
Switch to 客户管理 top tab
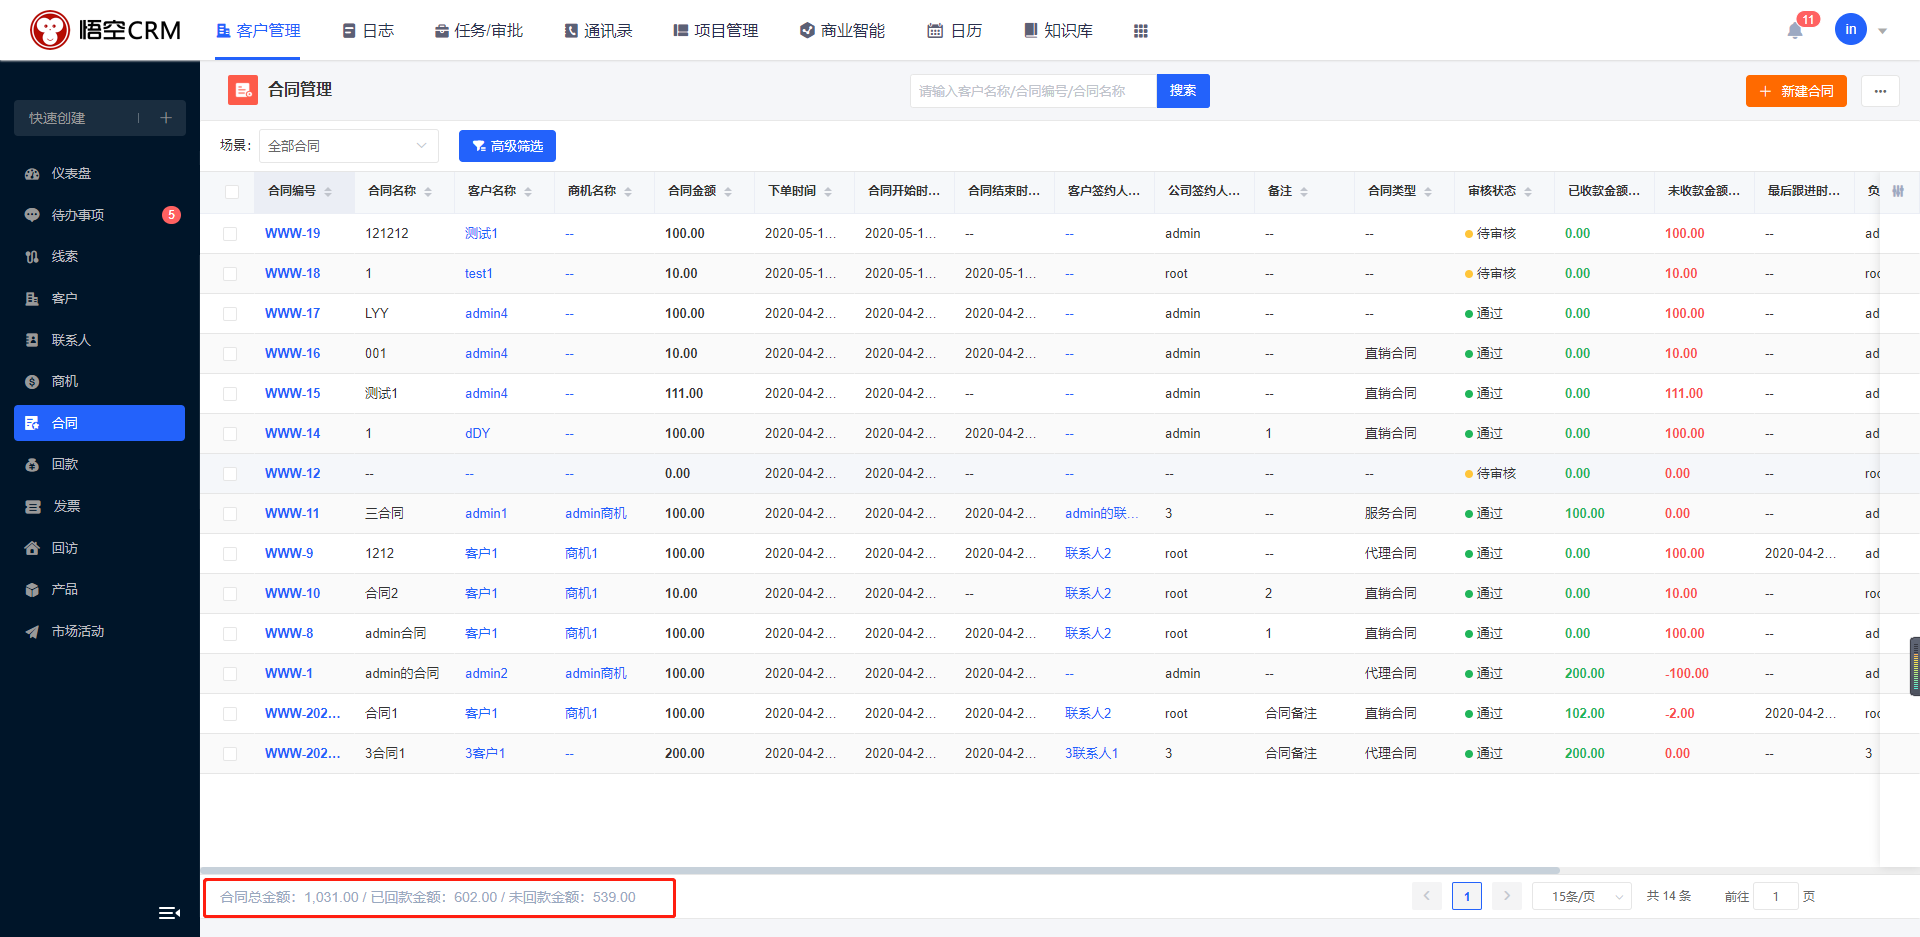(258, 31)
